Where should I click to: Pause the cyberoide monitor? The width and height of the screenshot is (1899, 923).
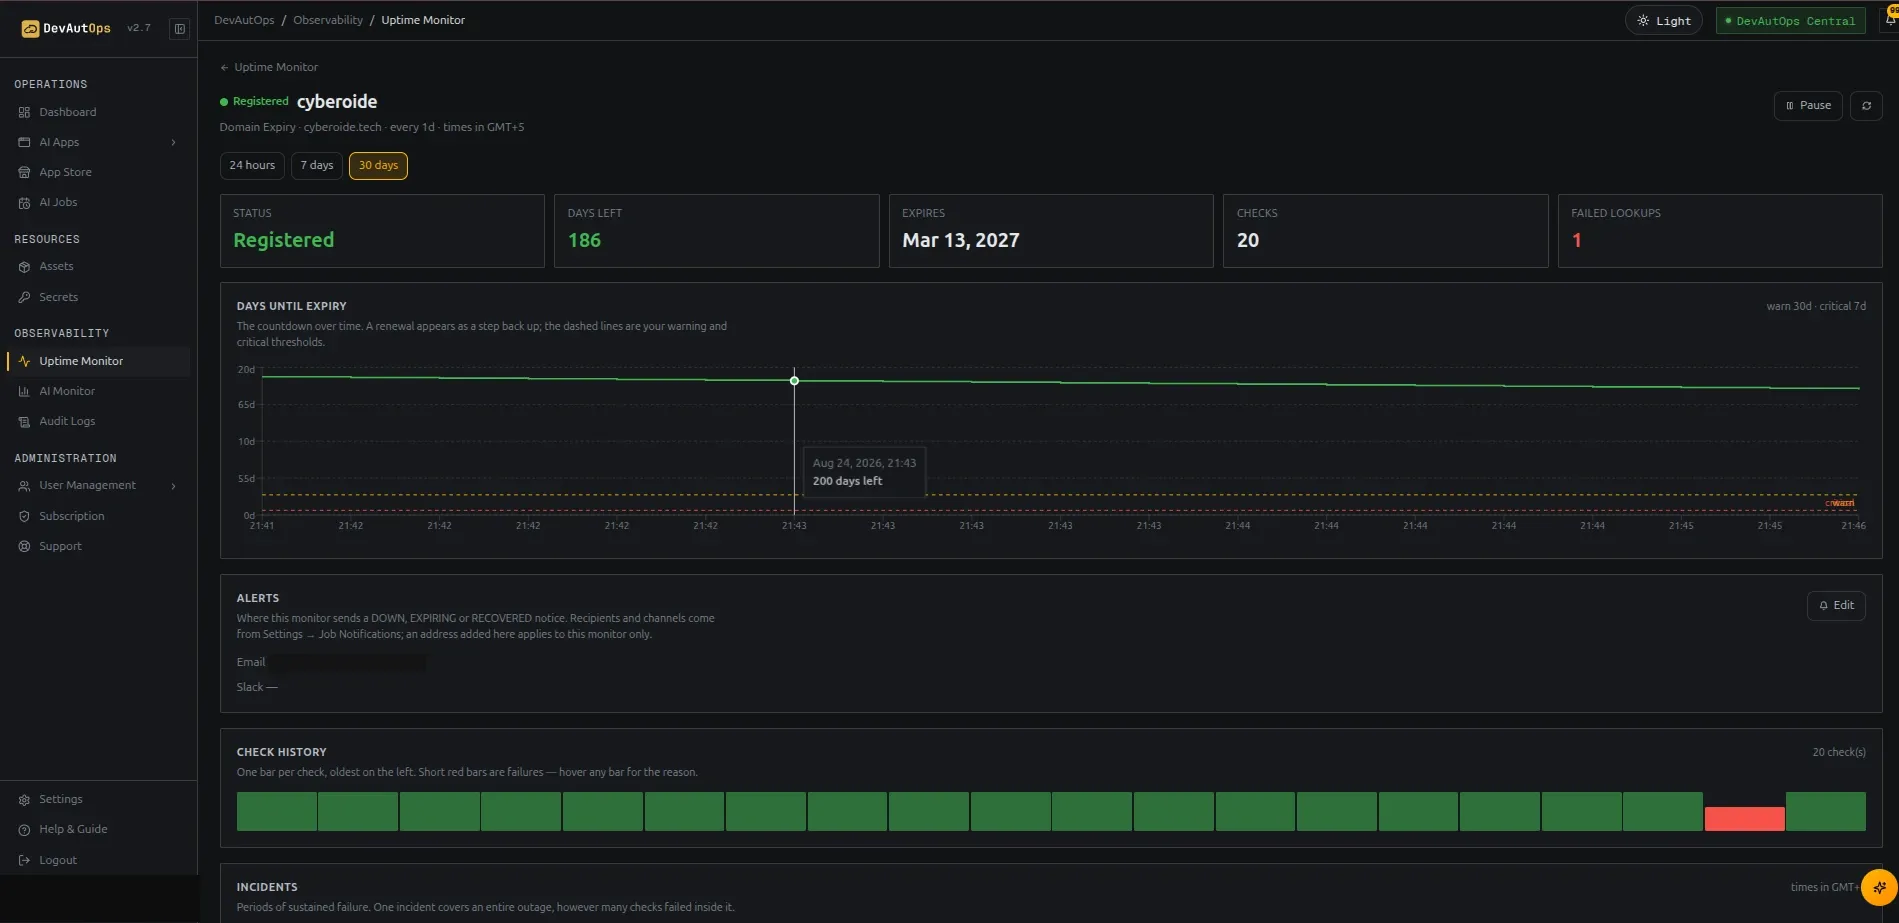point(1808,106)
